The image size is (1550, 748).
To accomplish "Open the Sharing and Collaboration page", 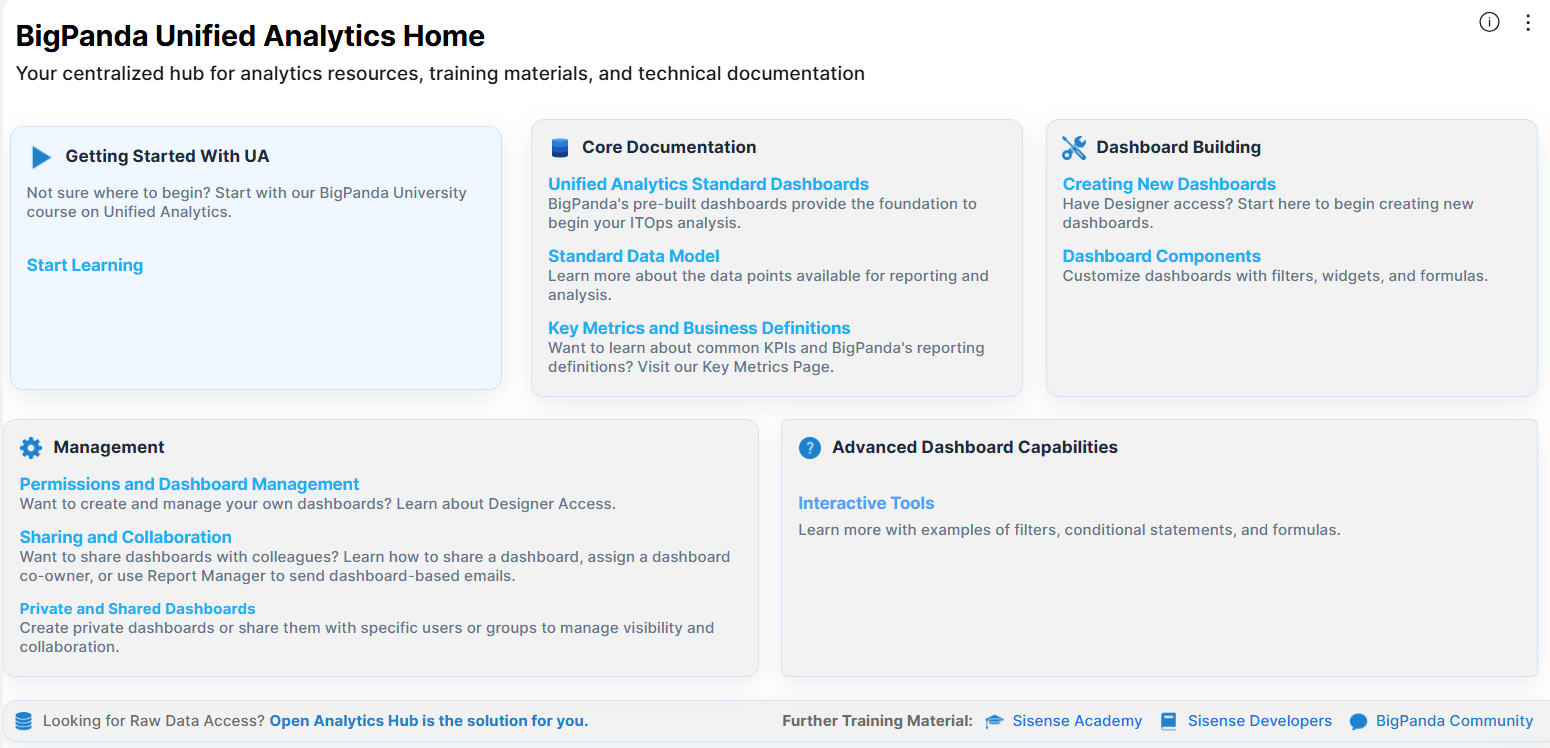I will pos(125,537).
